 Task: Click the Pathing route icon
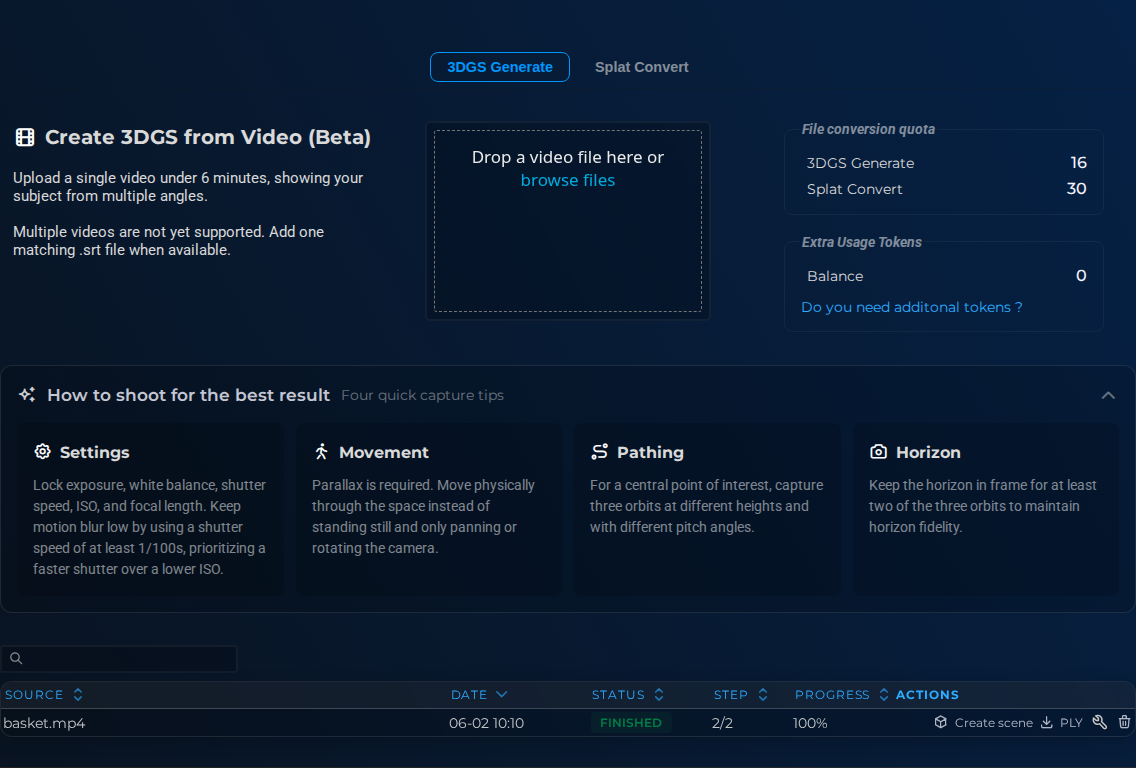(x=599, y=451)
